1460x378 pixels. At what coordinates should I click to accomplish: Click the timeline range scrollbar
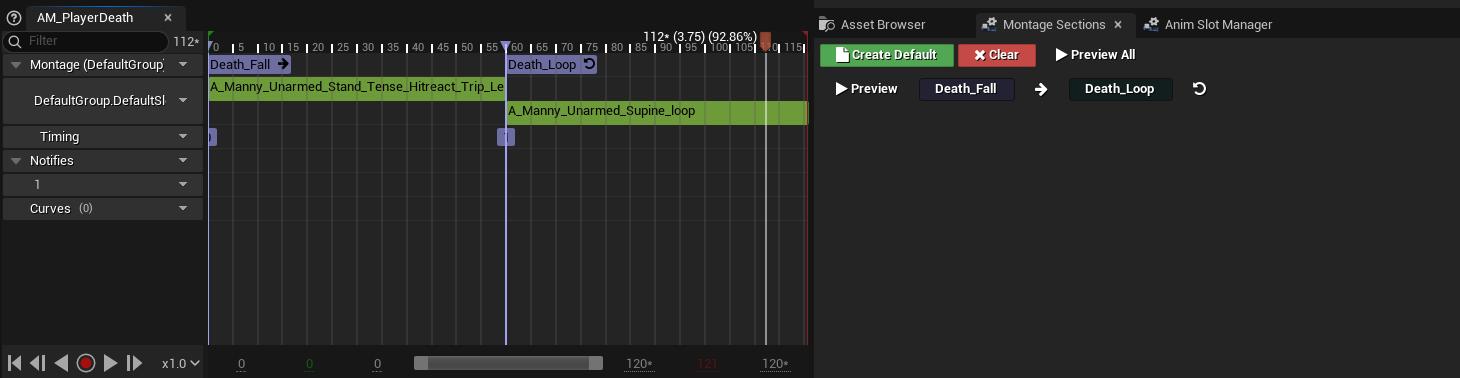pyautogui.click(x=508, y=363)
